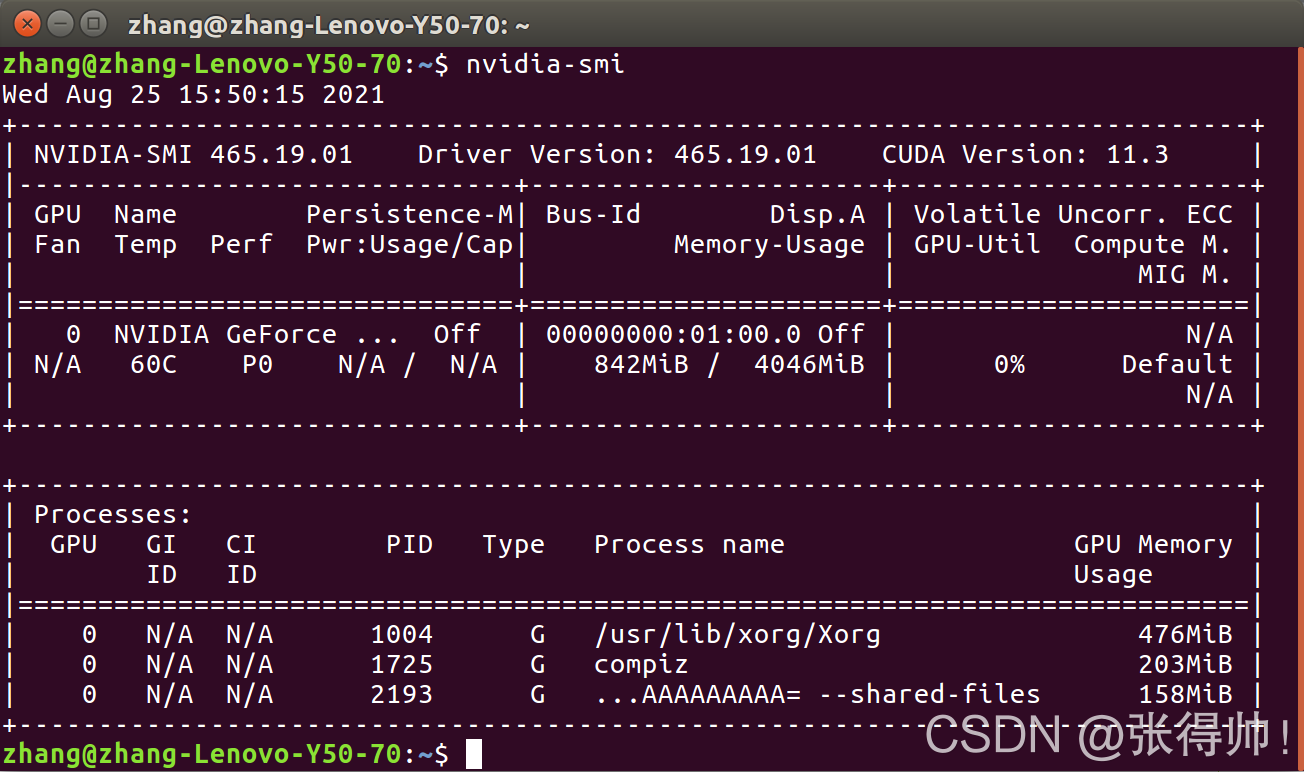The image size is (1304, 772).
Task: Click the 'Process name' column header
Action: point(689,545)
